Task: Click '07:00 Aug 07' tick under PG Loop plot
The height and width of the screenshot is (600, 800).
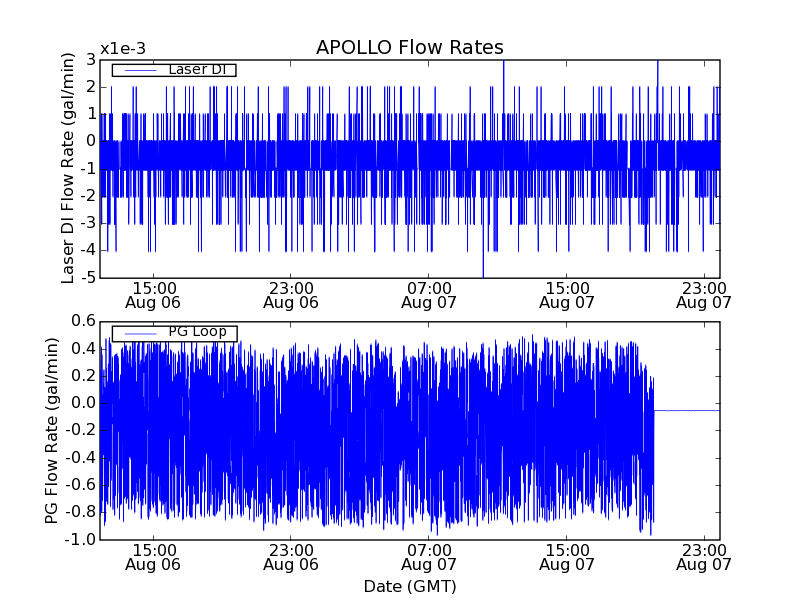Action: [429, 557]
